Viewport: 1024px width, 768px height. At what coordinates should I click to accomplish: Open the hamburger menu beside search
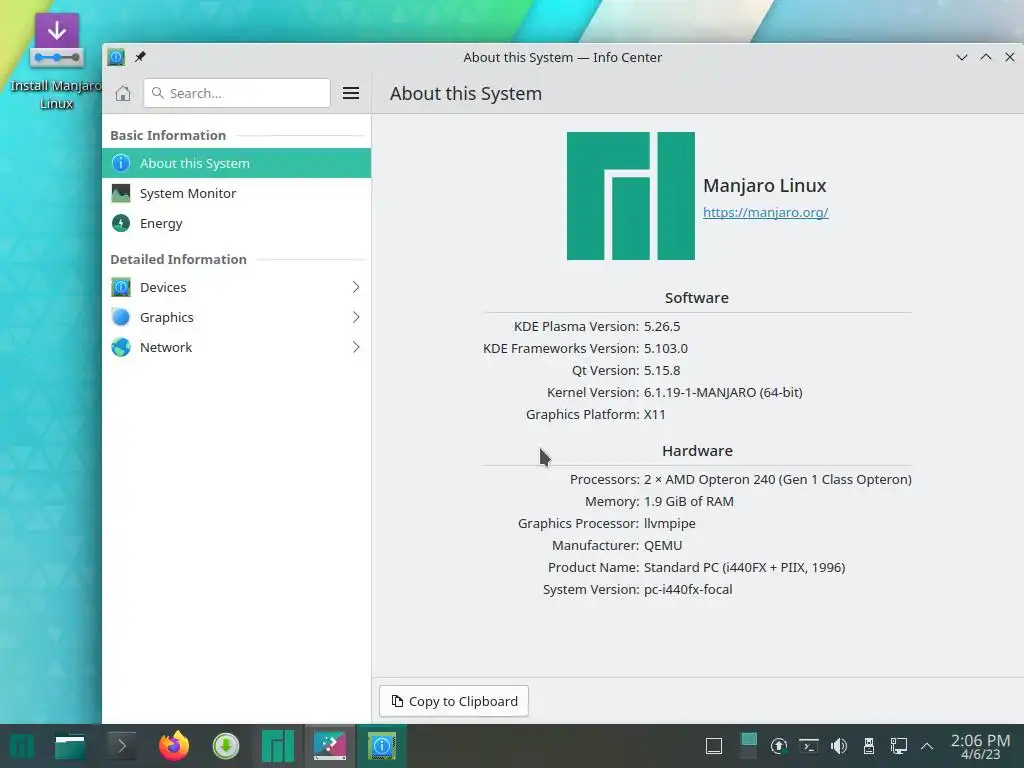pyautogui.click(x=351, y=93)
